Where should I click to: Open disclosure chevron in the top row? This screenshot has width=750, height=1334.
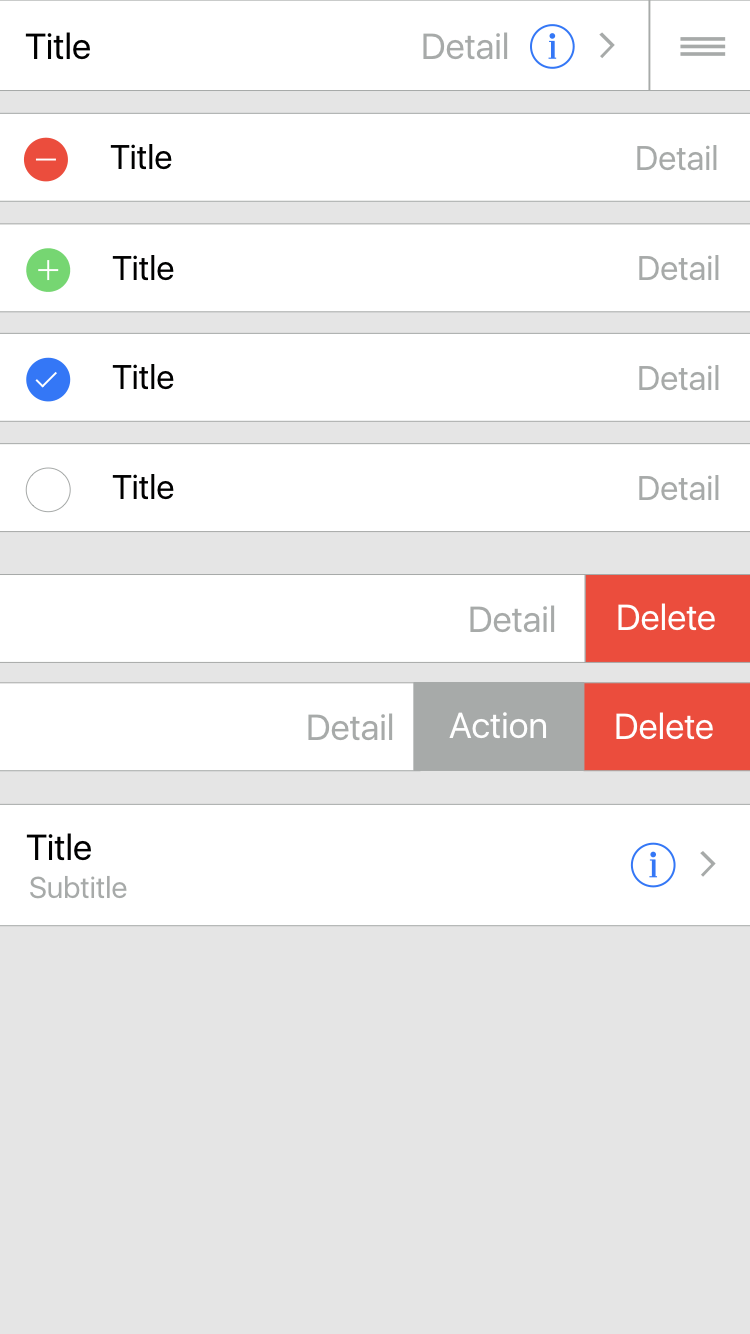click(607, 45)
